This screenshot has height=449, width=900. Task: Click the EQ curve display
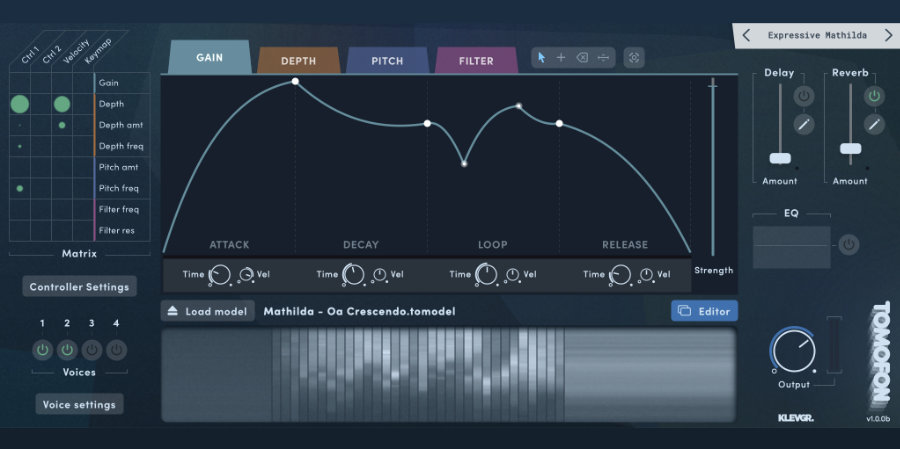(792, 247)
